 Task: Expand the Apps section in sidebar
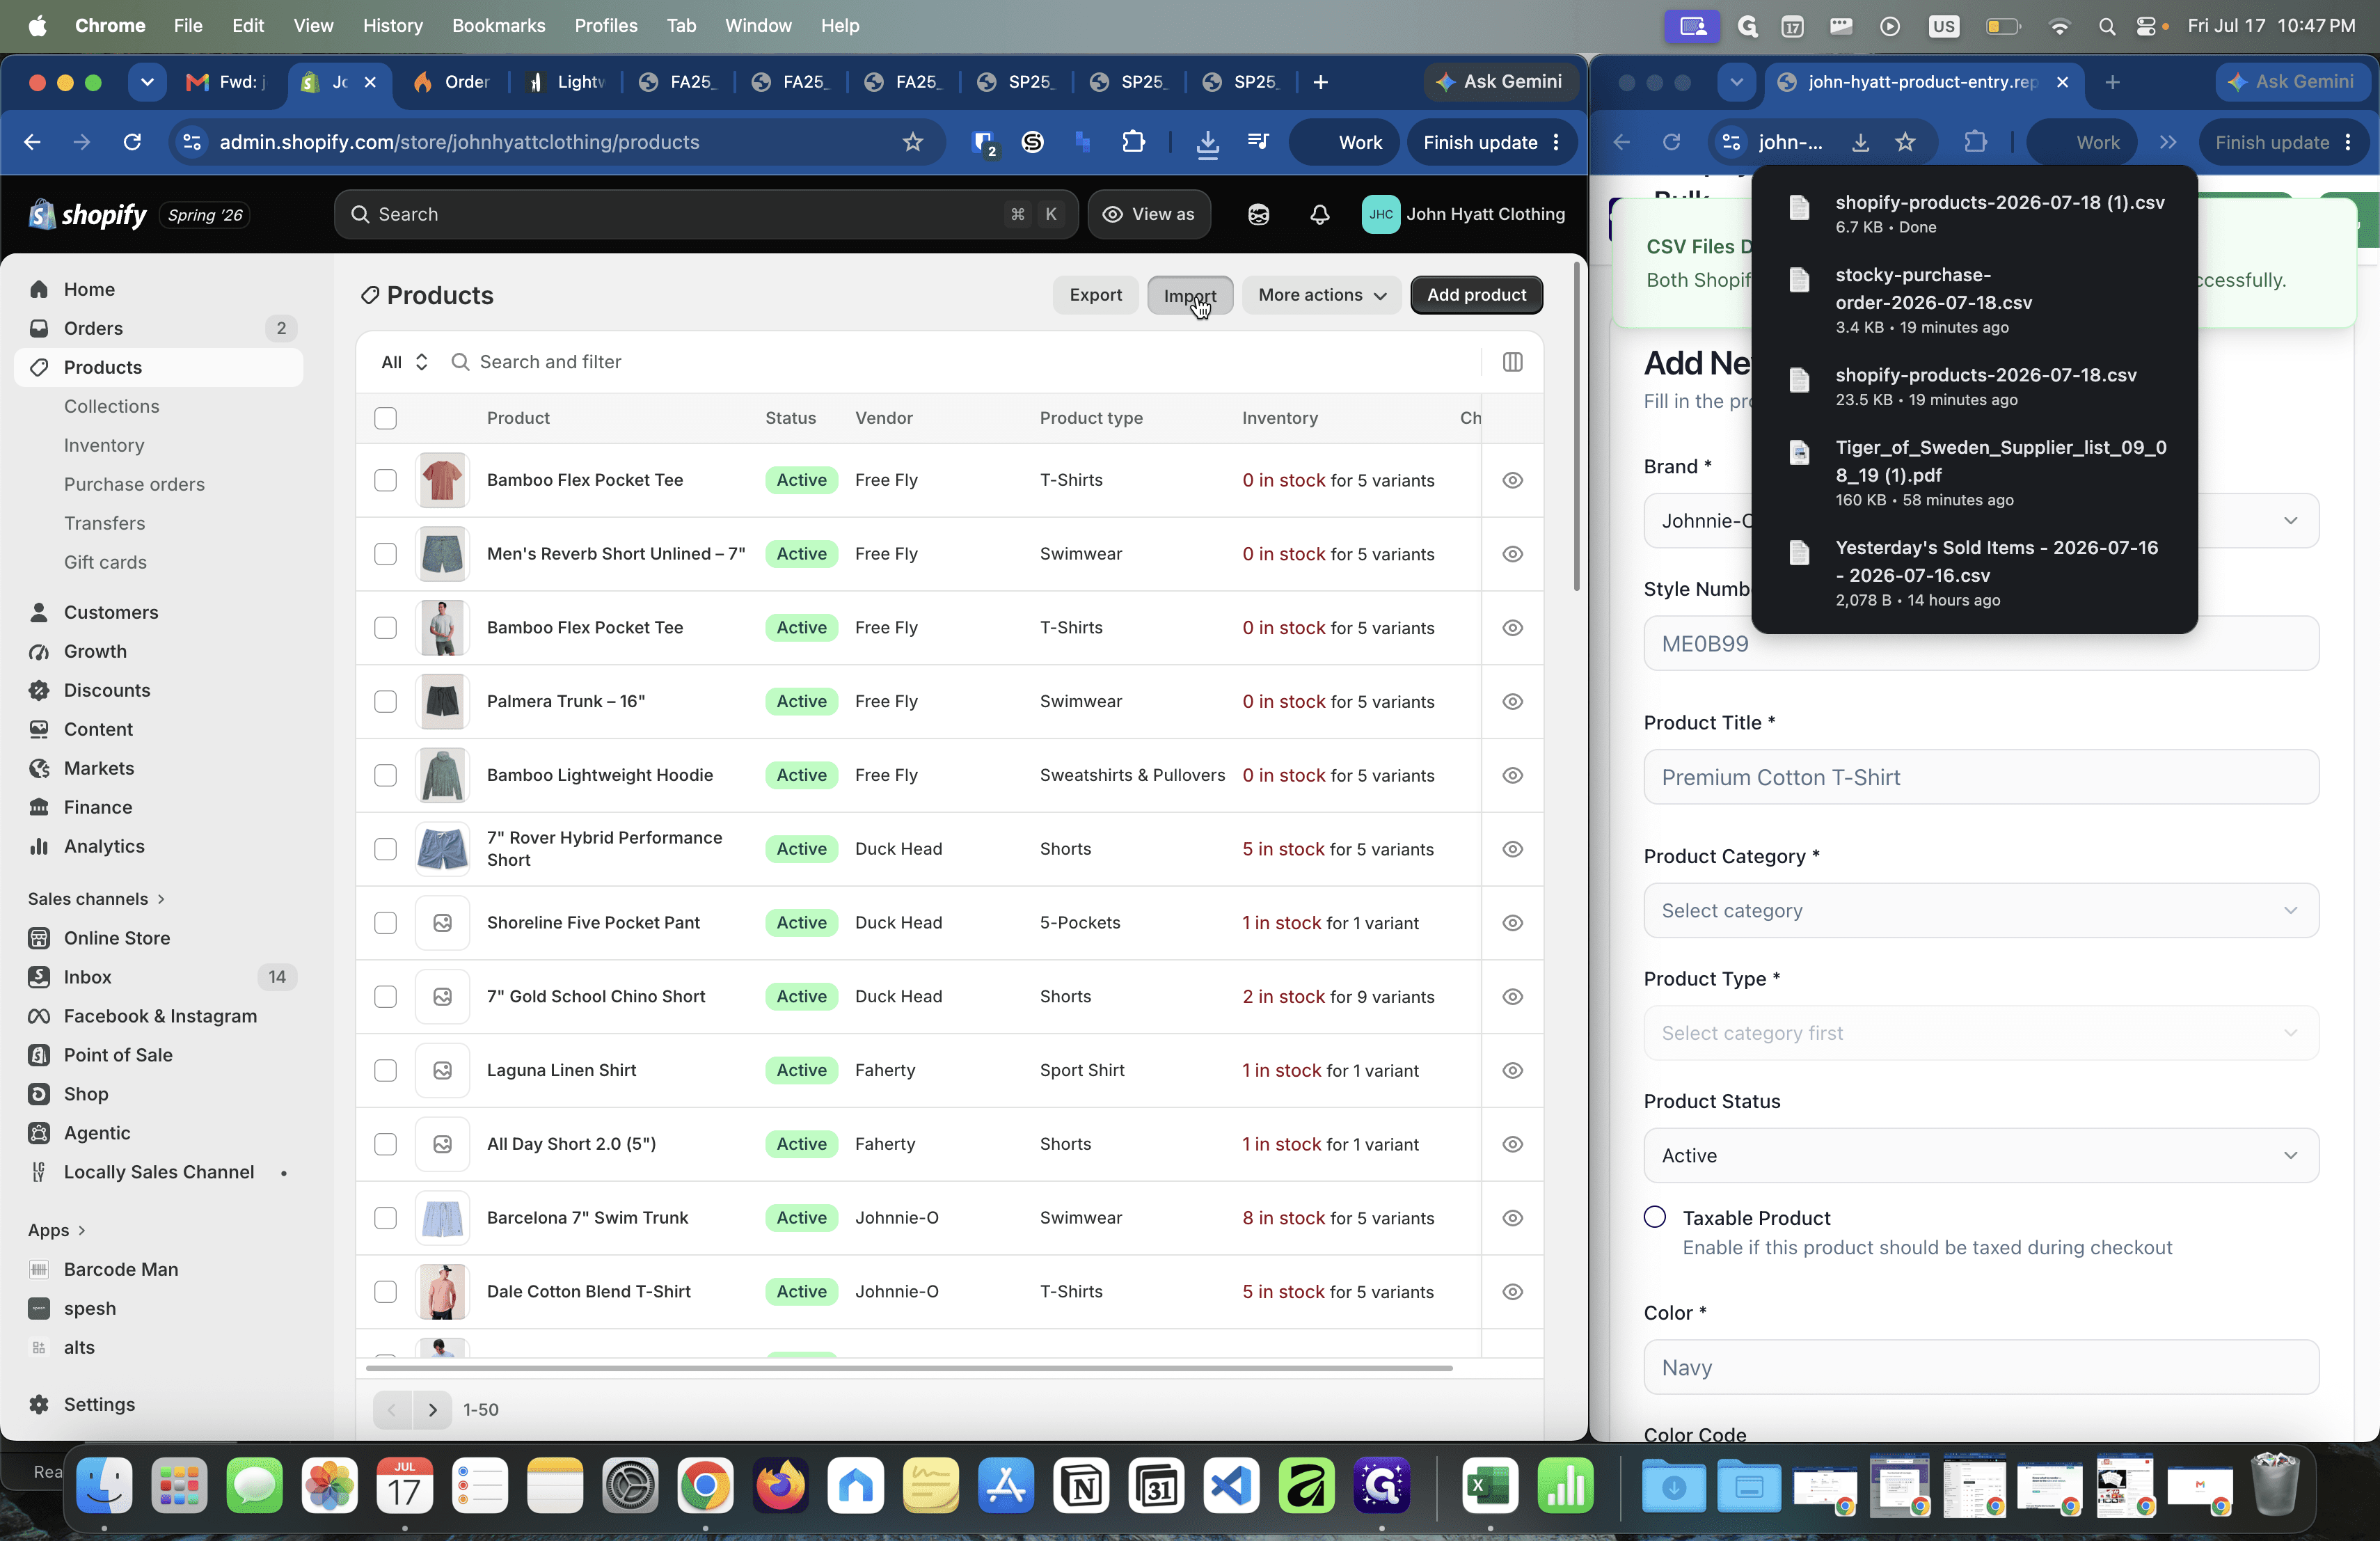(56, 1230)
